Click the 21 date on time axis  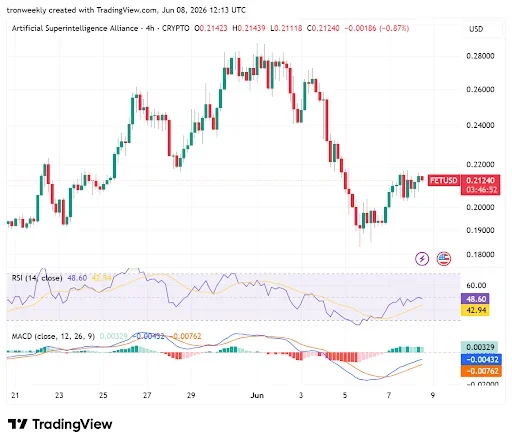15,395
